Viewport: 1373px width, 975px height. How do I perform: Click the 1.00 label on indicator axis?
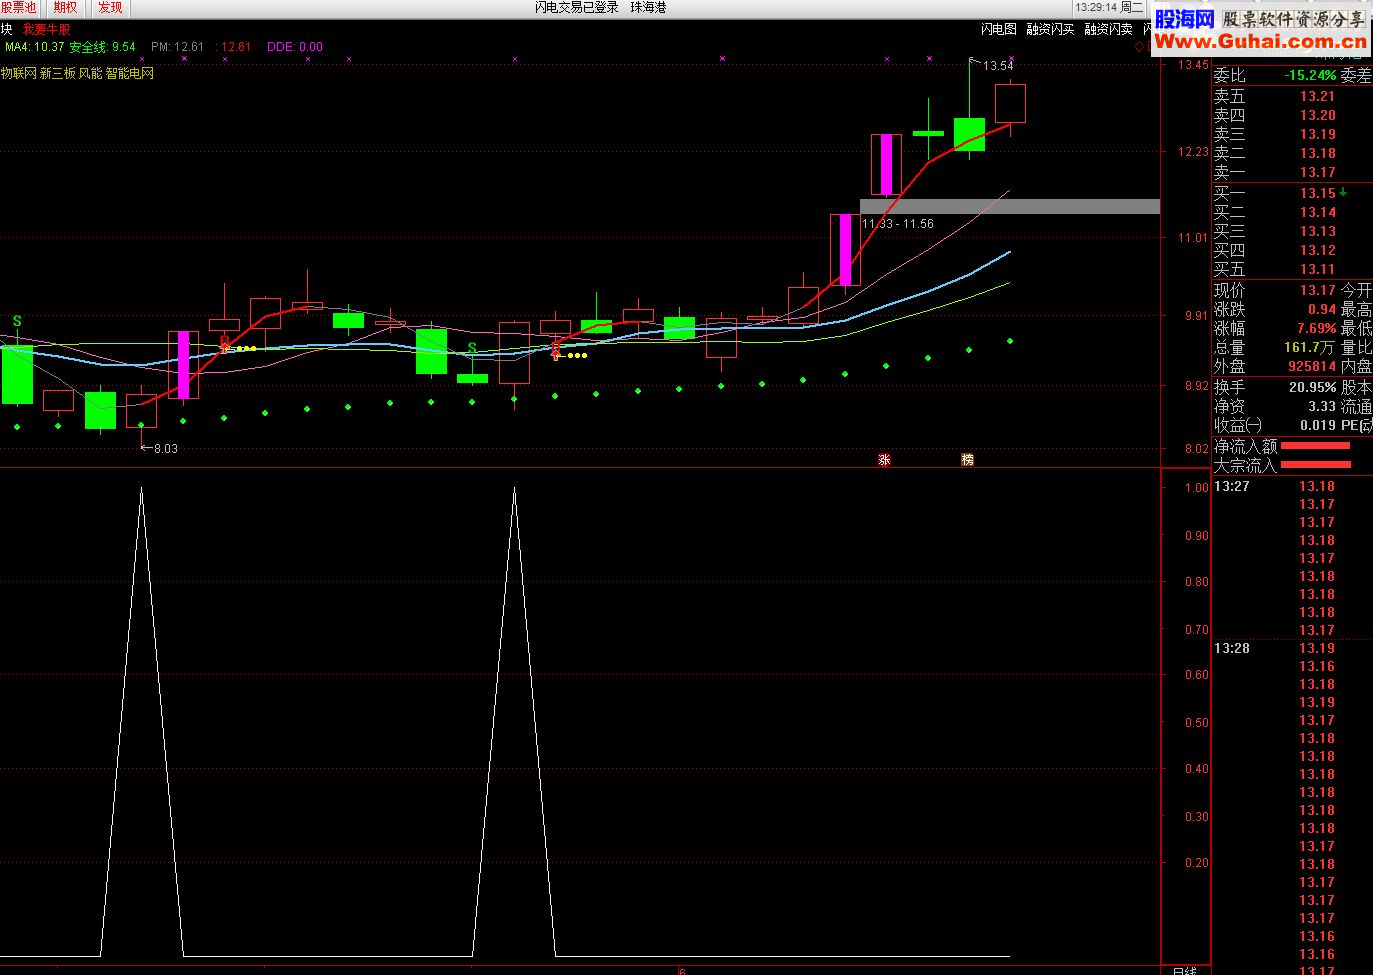[x=1196, y=487]
